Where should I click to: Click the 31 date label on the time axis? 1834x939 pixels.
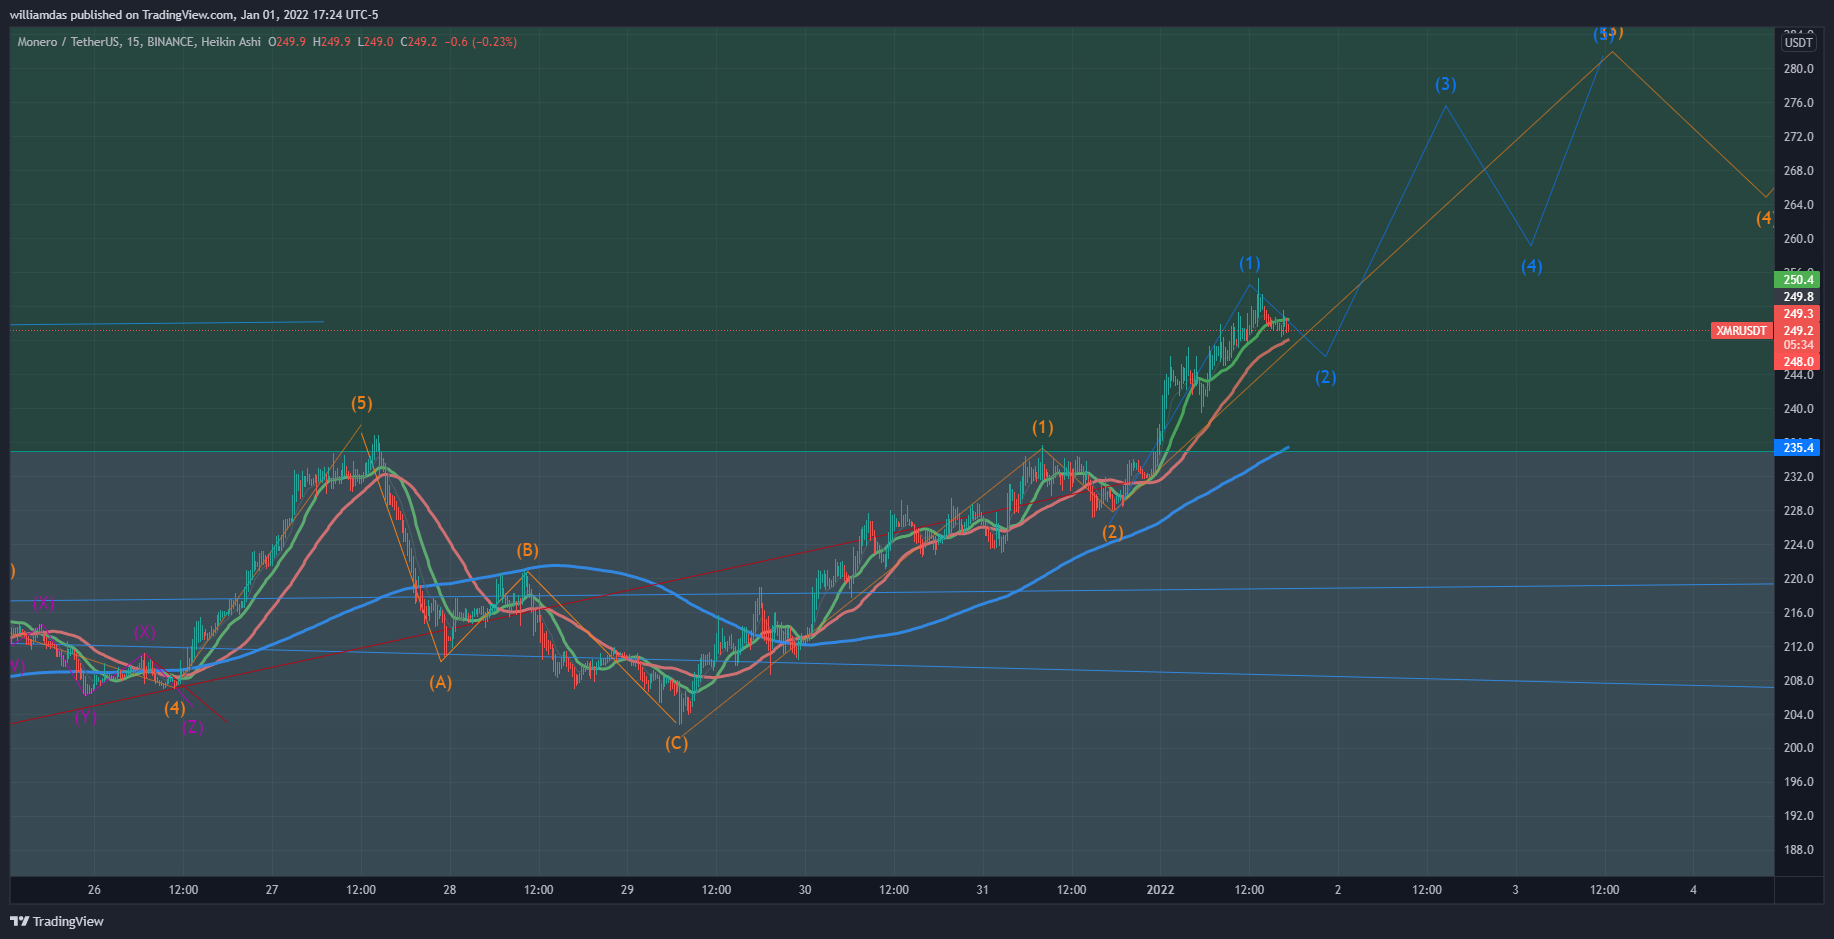(982, 890)
